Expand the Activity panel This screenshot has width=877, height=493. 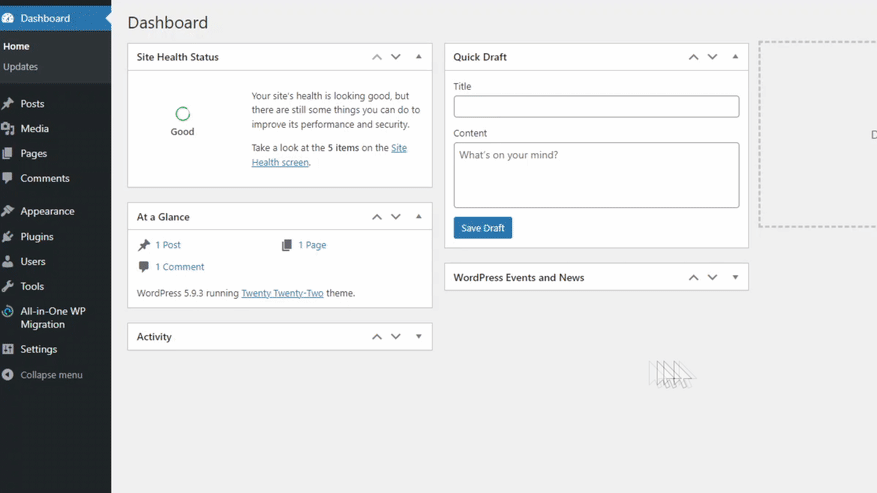pos(419,337)
